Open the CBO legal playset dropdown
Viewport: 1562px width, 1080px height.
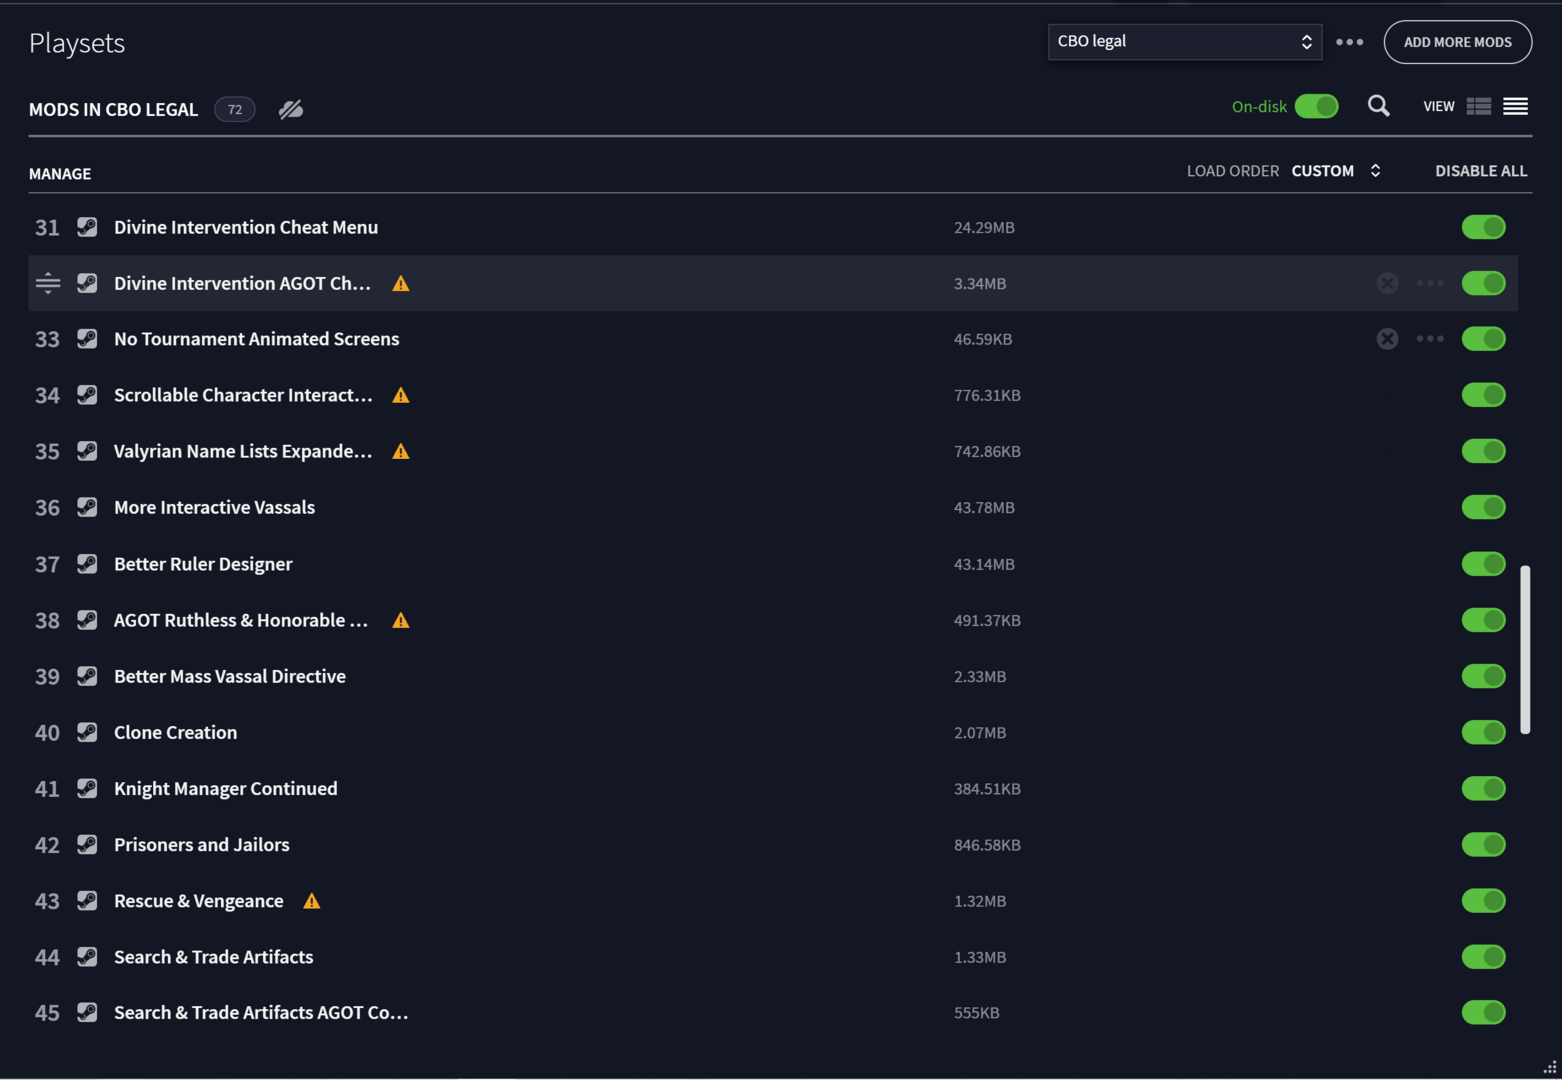(1184, 42)
